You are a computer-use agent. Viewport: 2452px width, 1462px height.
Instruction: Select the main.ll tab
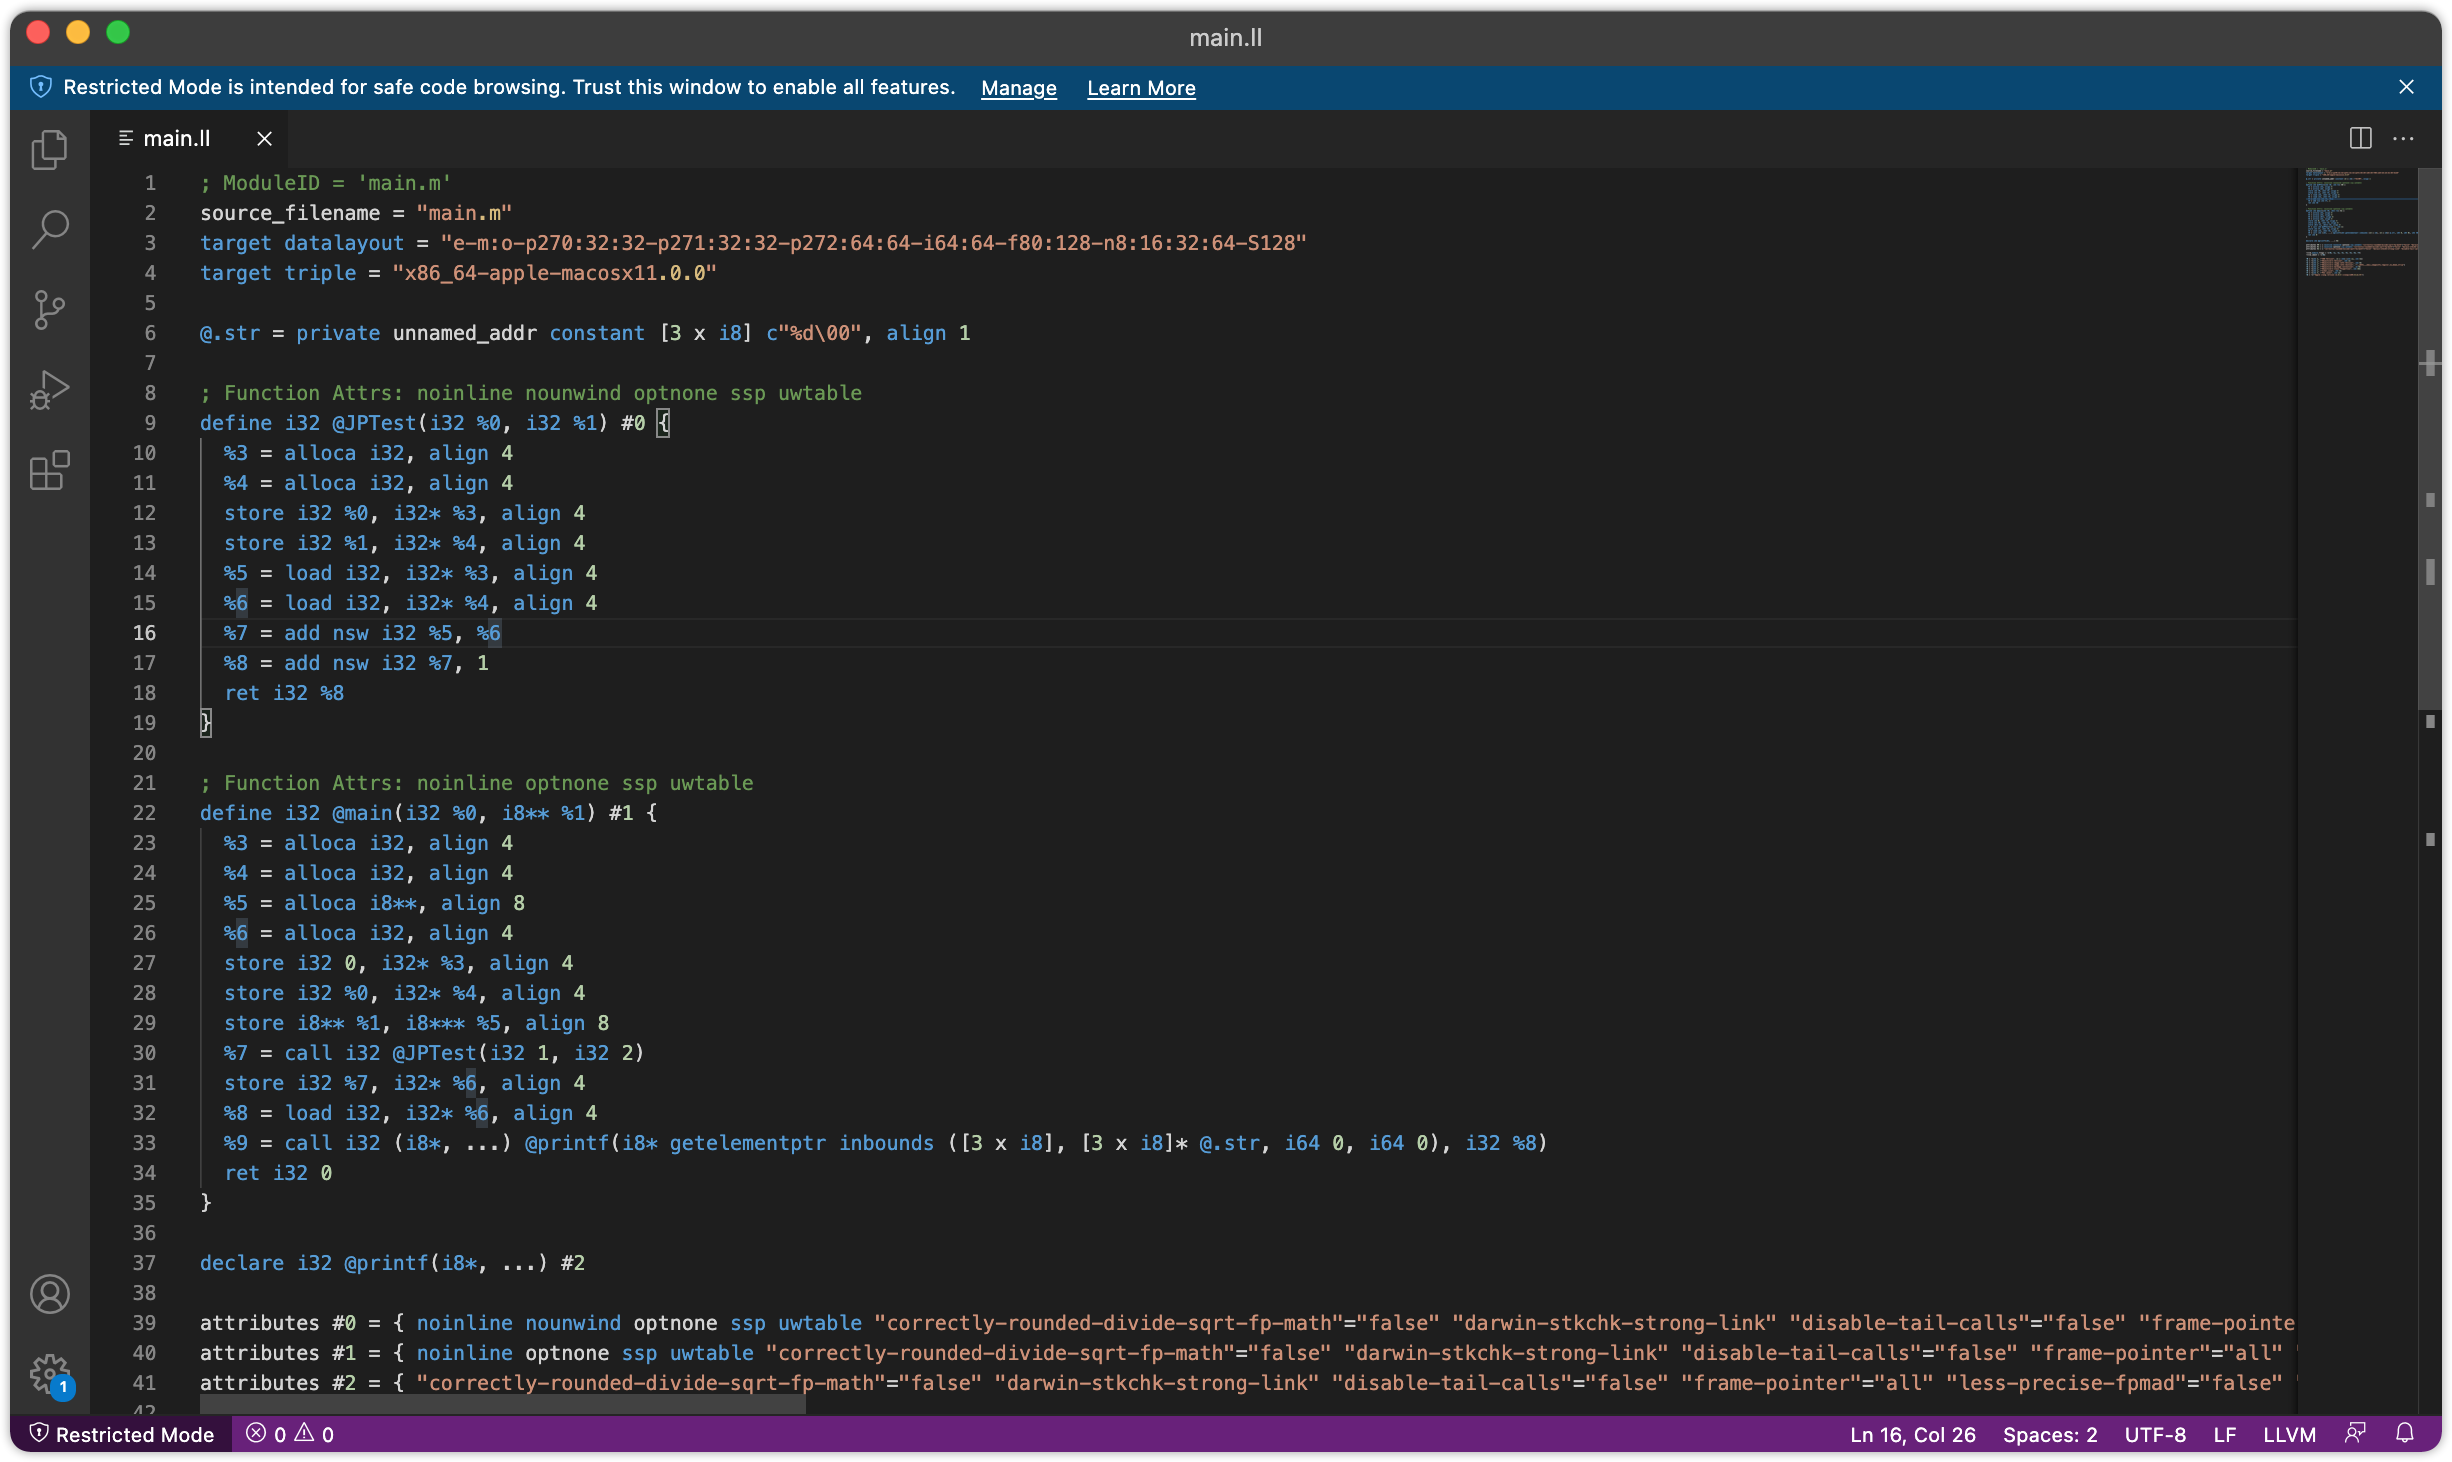(189, 139)
